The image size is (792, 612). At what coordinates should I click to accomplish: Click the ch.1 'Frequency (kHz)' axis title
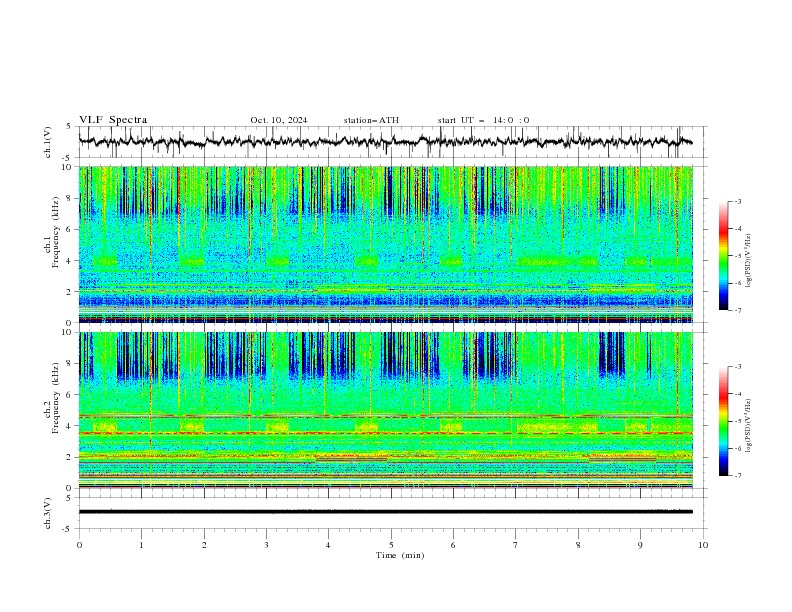click(56, 232)
